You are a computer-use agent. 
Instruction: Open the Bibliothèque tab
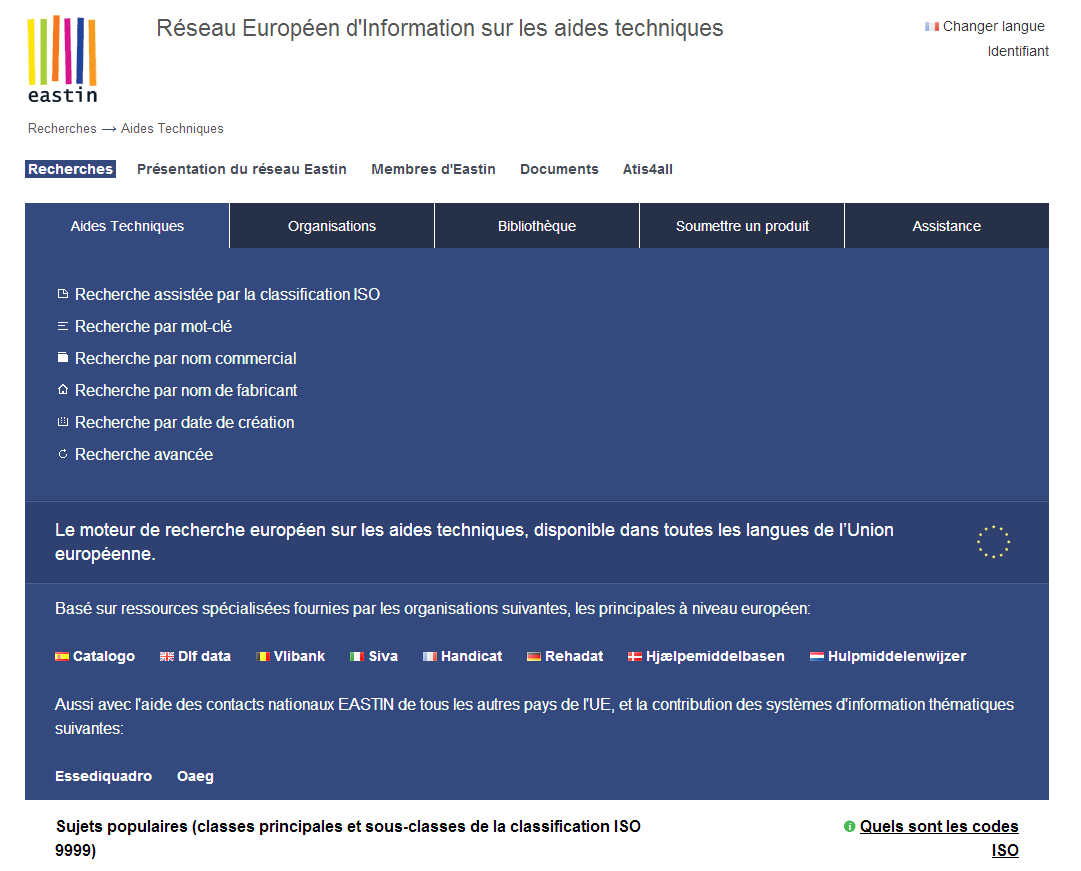(x=537, y=226)
